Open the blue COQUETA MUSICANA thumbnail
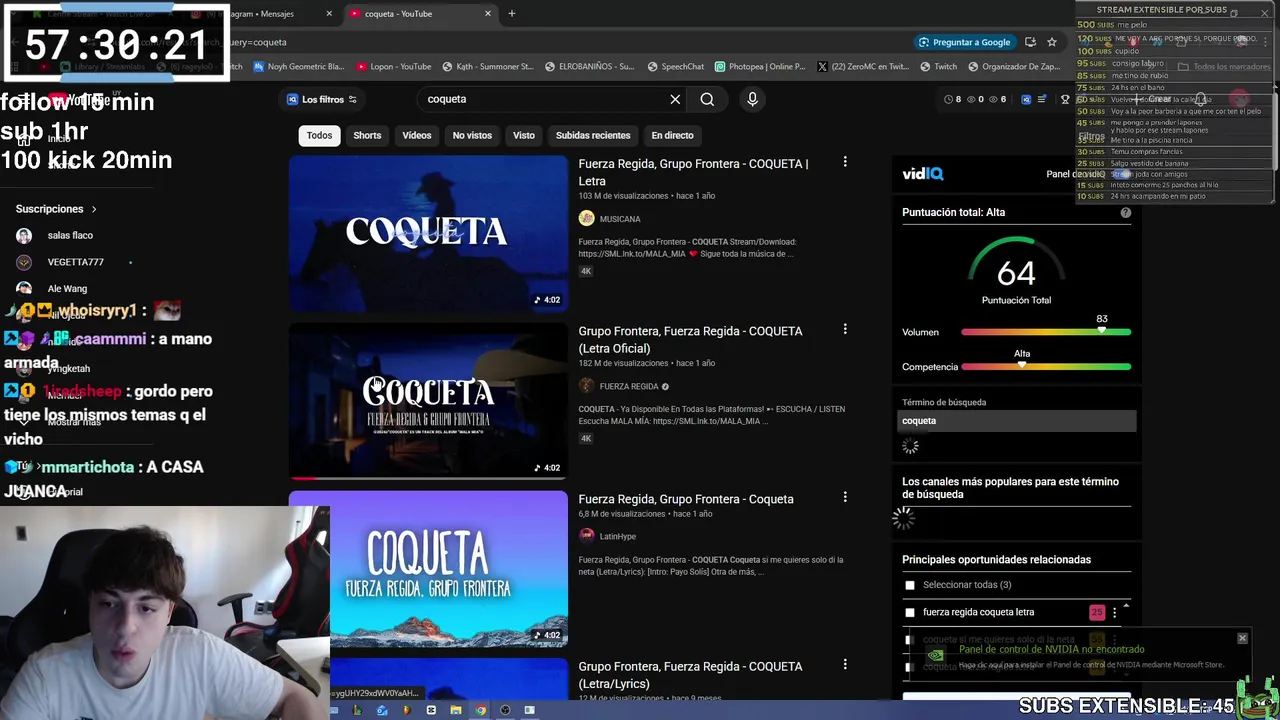1280x720 pixels. pyautogui.click(x=428, y=233)
